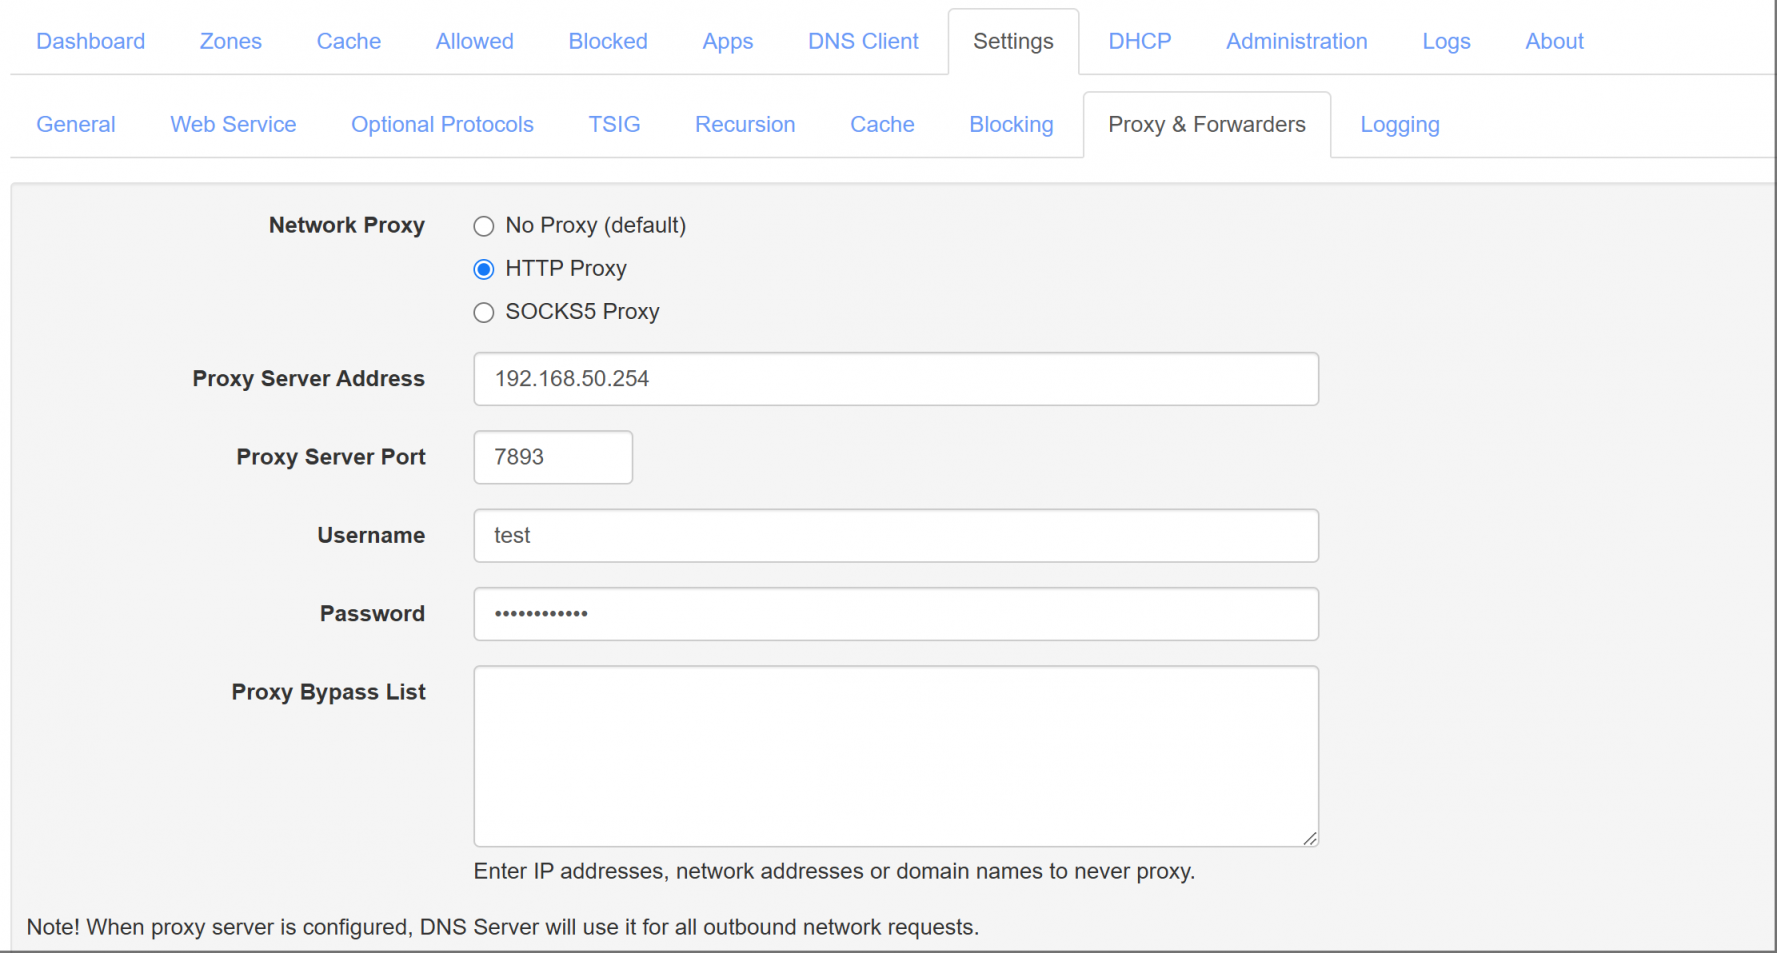Image resolution: width=1777 pixels, height=953 pixels.
Task: Select the No Proxy default option
Action: [484, 226]
